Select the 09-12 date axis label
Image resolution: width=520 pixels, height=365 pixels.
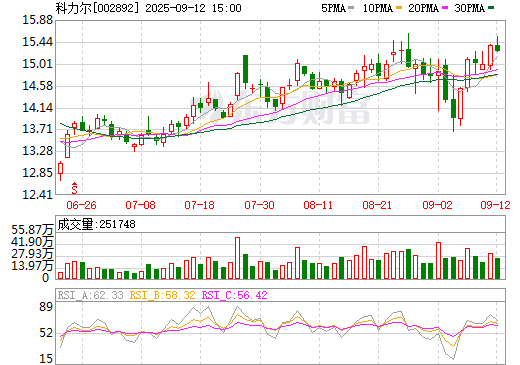(x=495, y=205)
